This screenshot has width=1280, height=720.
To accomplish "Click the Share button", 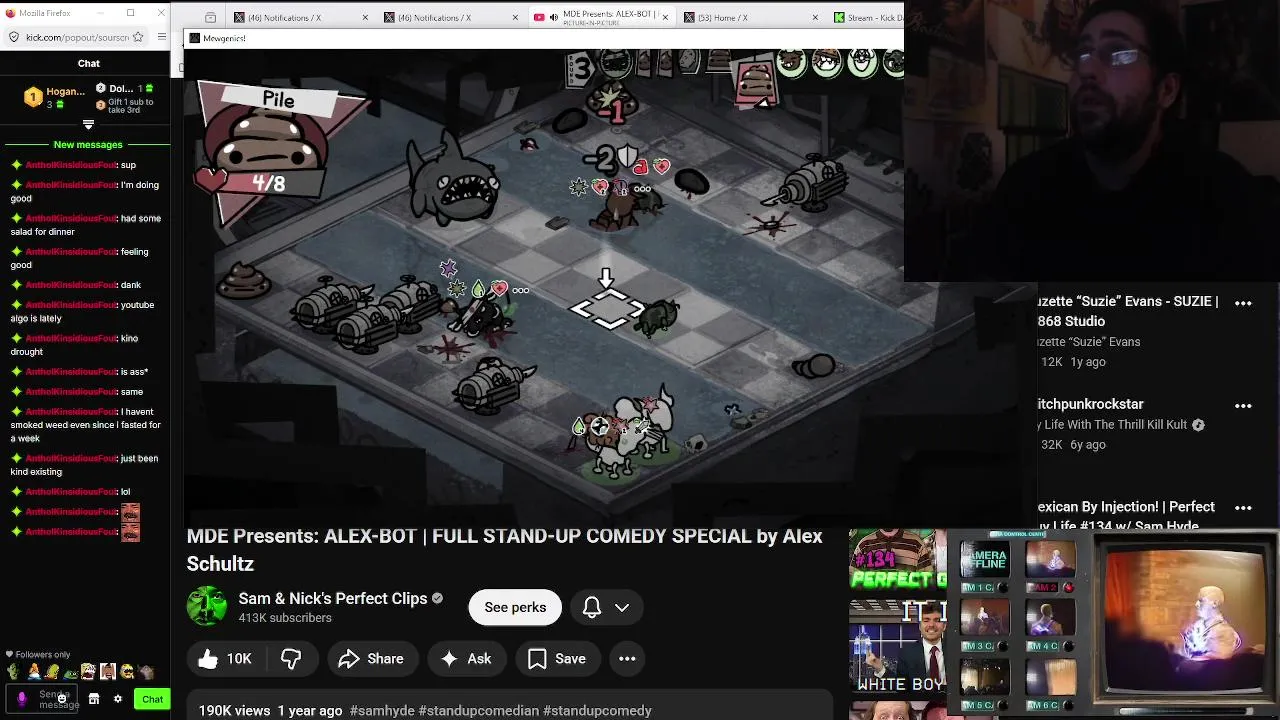I will point(371,658).
